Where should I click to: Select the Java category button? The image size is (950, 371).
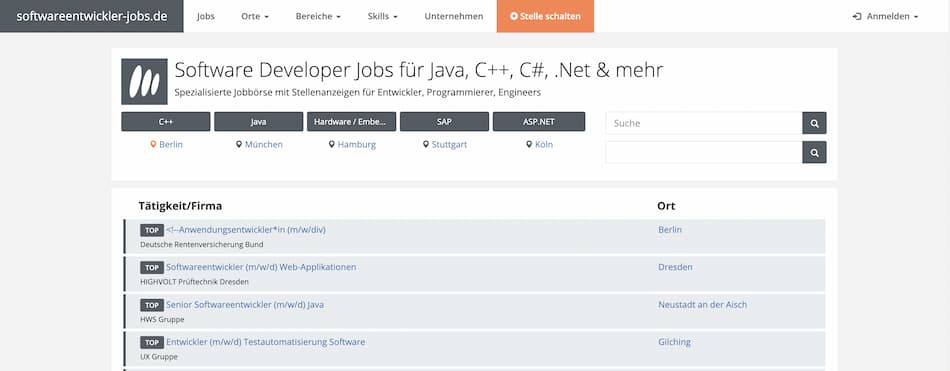[259, 121]
